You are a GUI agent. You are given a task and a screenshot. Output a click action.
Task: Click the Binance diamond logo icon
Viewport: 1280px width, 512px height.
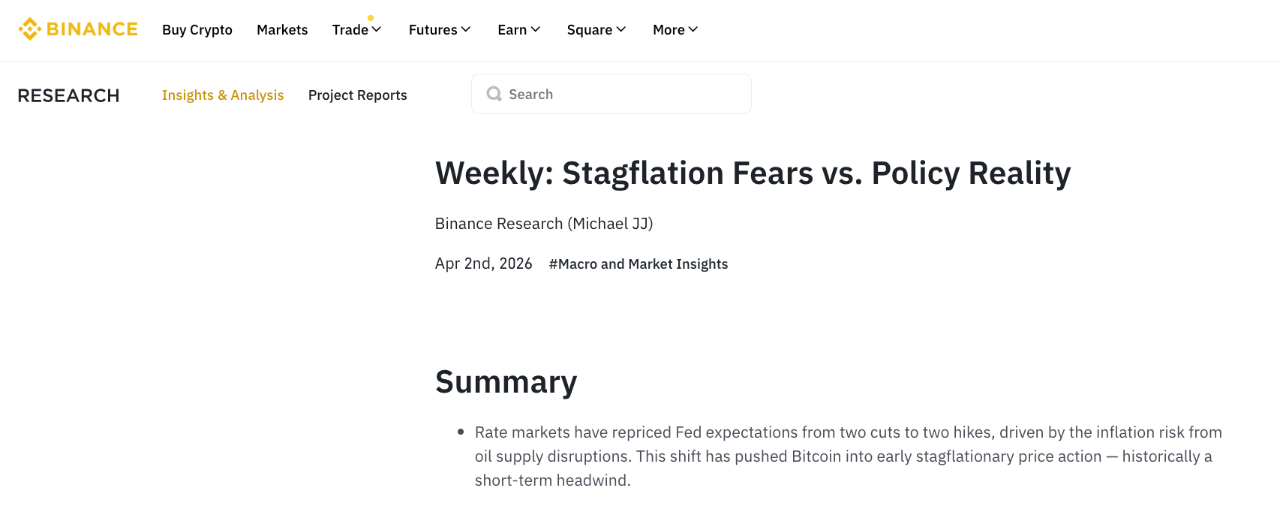(30, 29)
